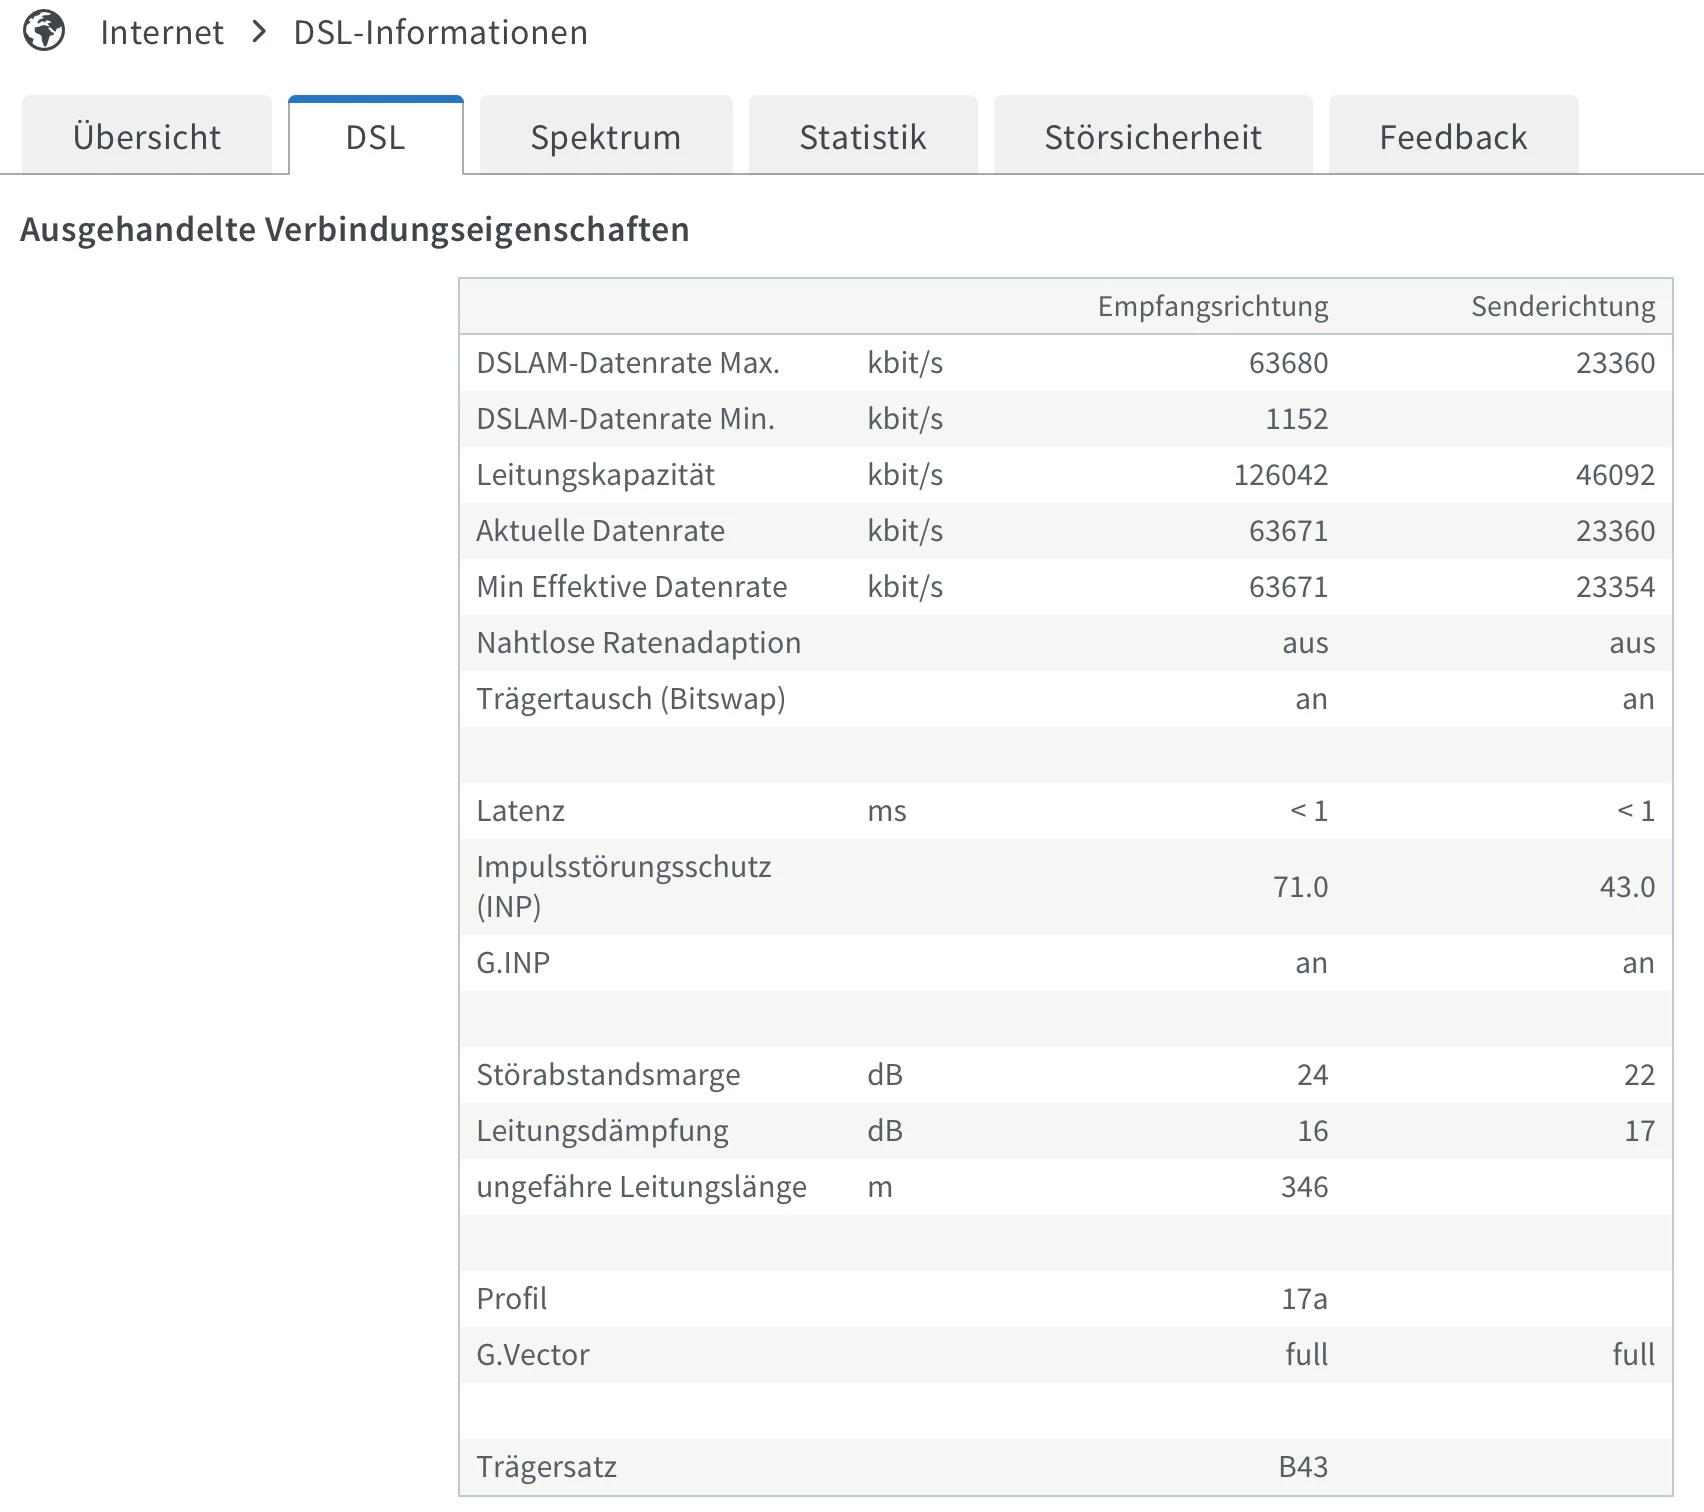Click the Profil value 17a
This screenshot has height=1512, width=1704.
point(1304,1299)
